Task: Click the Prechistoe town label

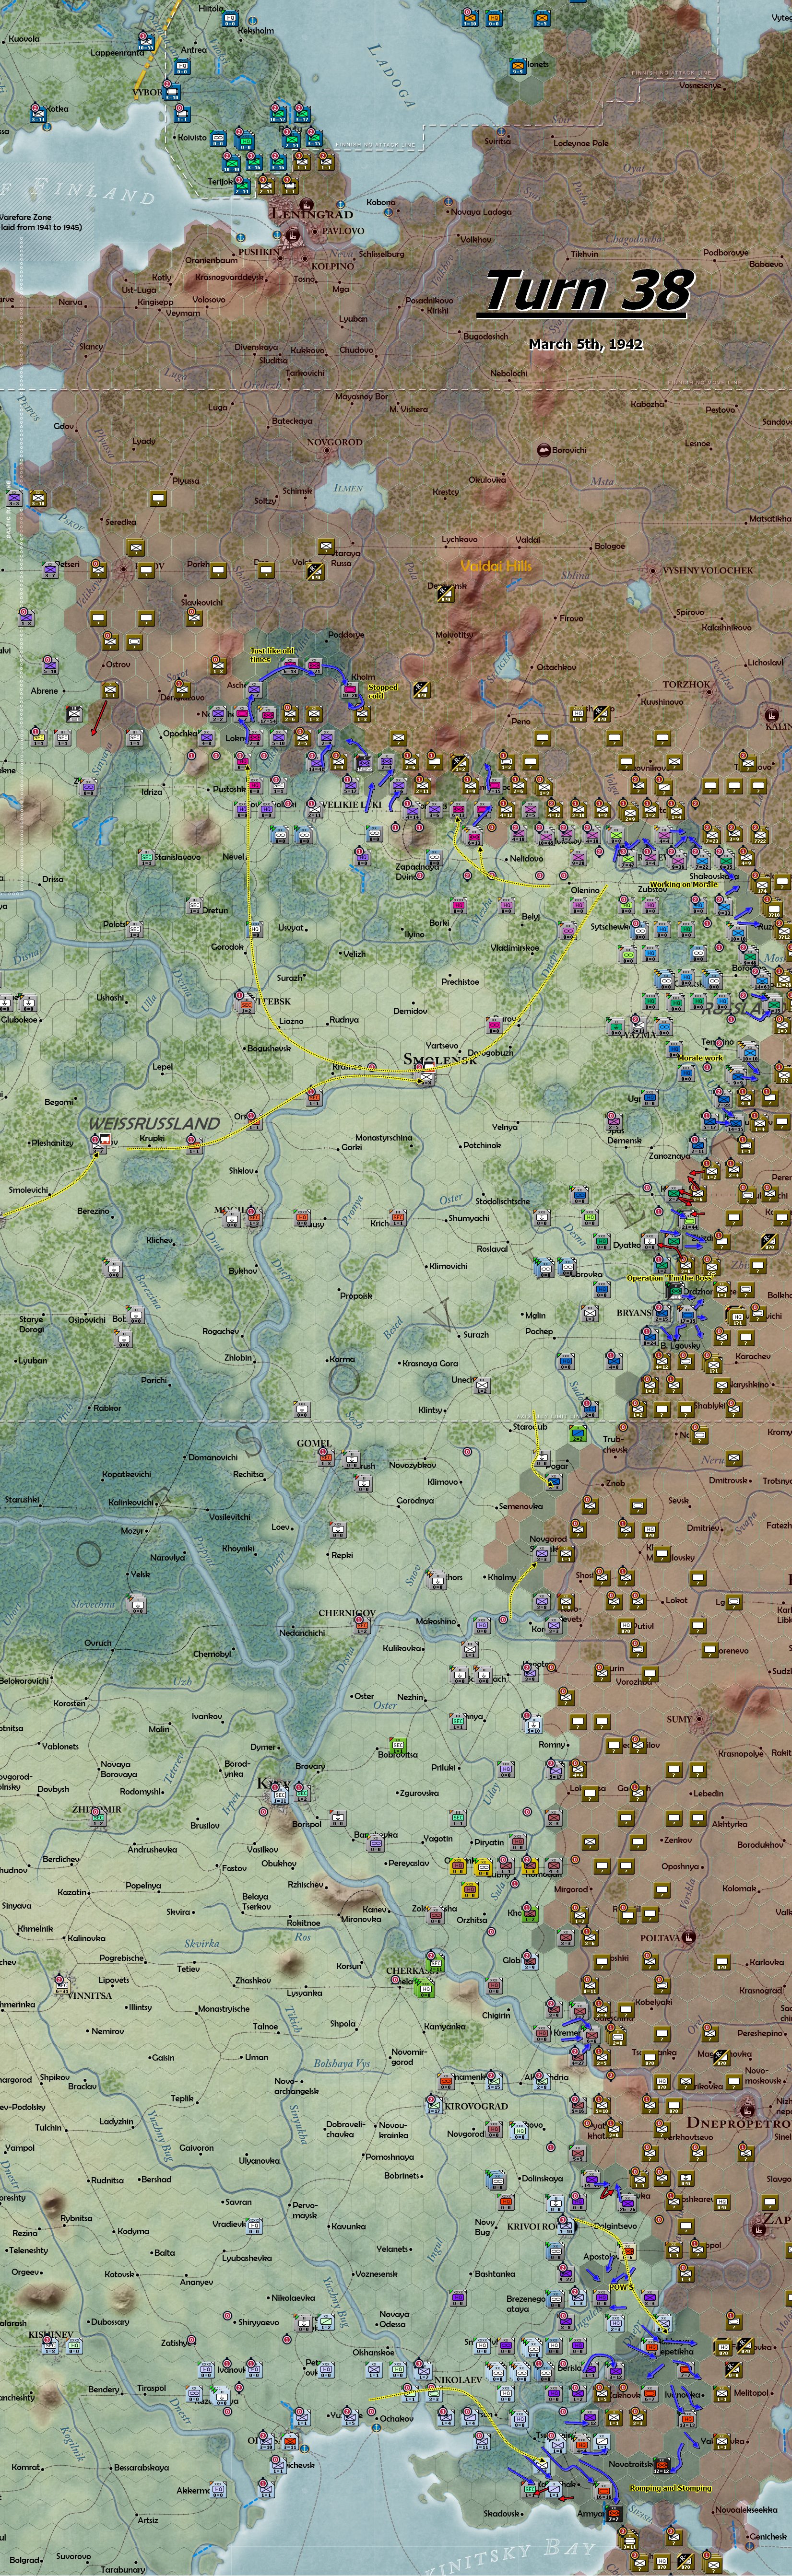Action: point(460,982)
